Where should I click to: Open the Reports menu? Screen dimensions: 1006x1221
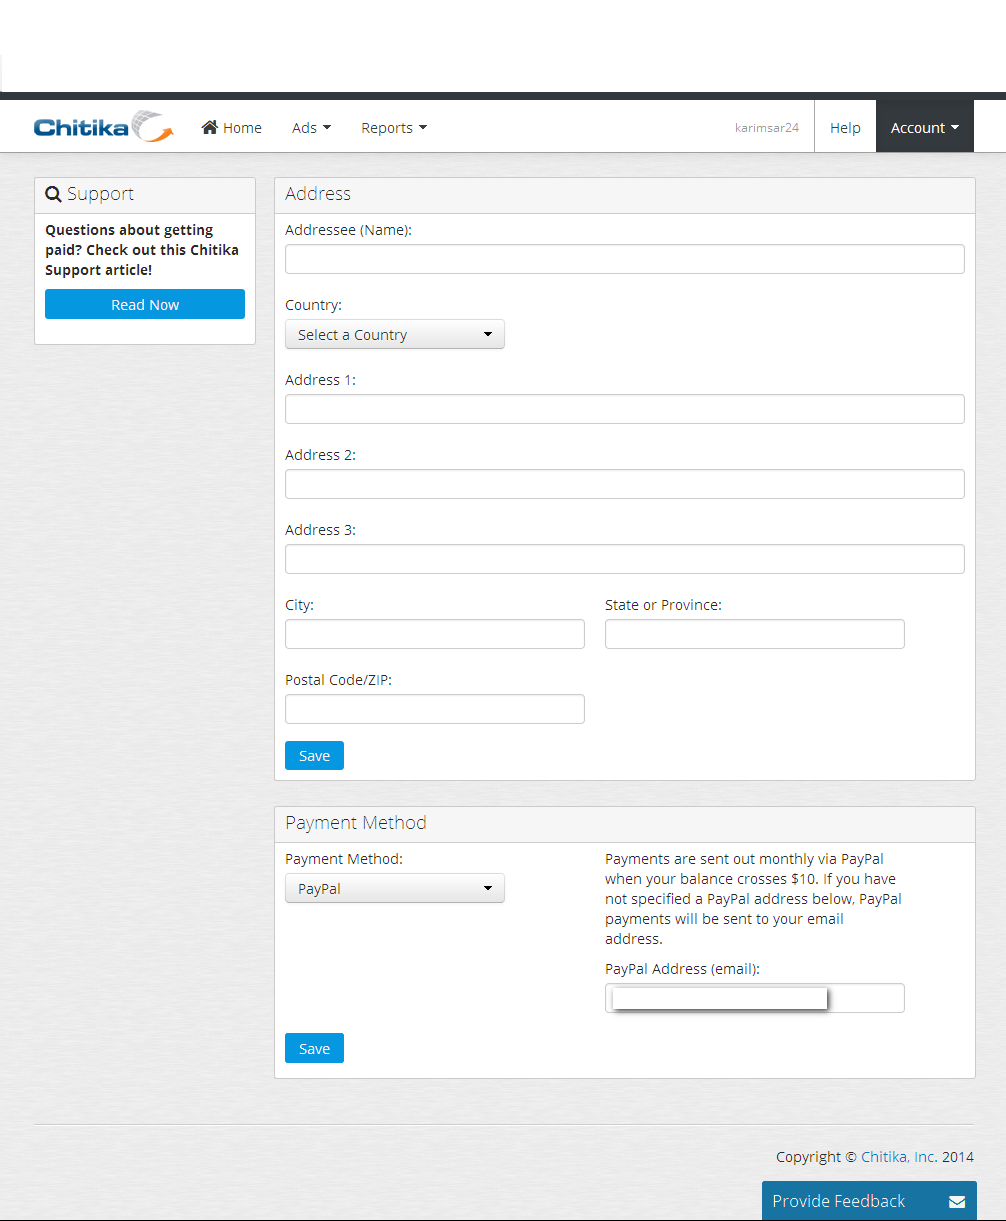[394, 128]
